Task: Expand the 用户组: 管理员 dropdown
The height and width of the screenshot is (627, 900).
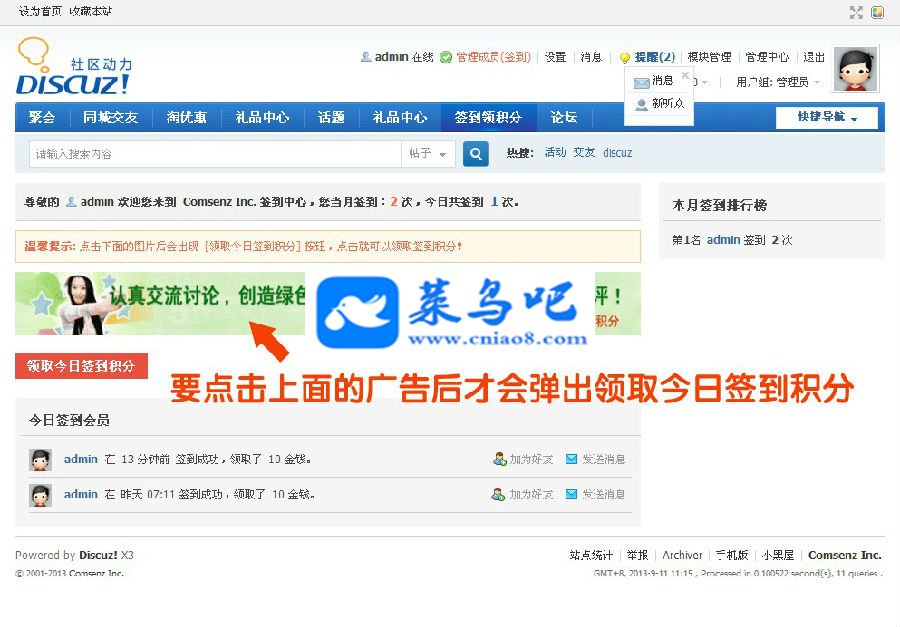Action: click(x=778, y=82)
